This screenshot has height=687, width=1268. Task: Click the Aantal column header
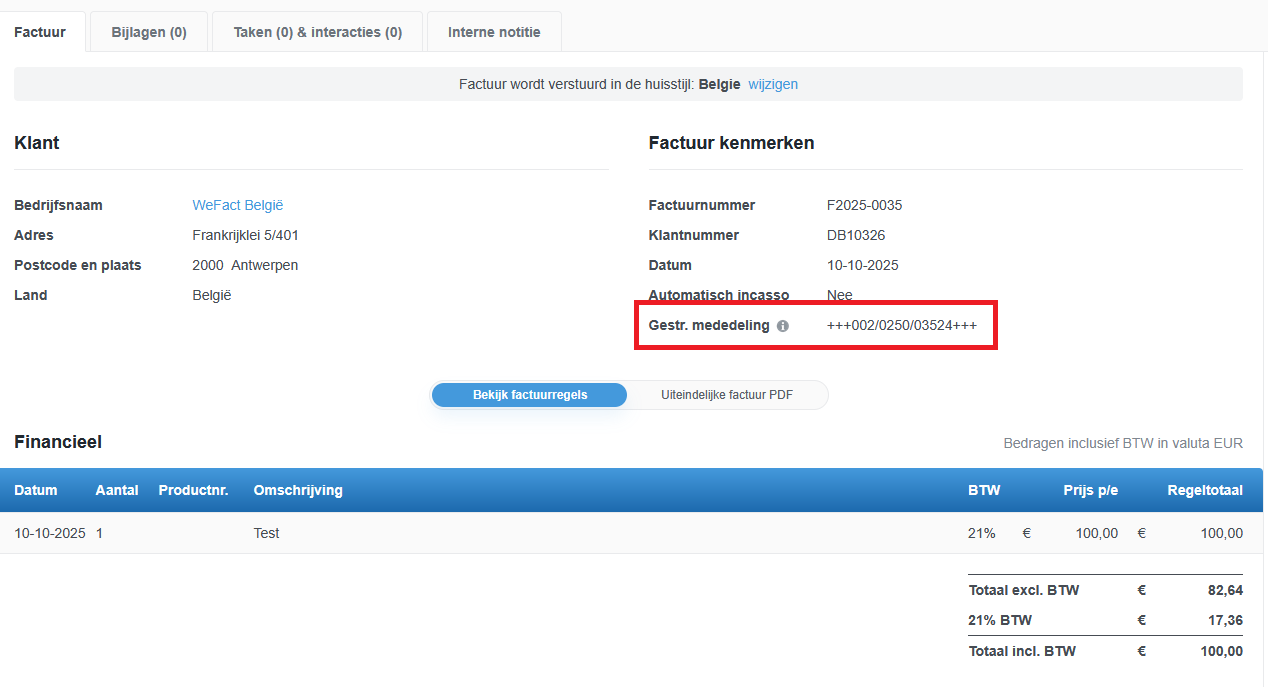click(117, 490)
